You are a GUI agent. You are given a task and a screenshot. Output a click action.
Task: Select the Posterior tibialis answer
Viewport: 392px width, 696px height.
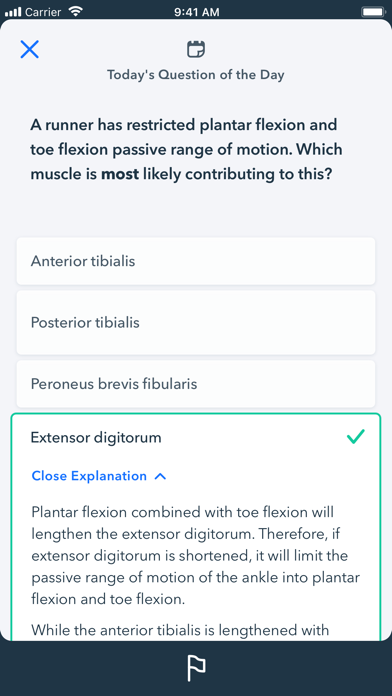tap(196, 323)
